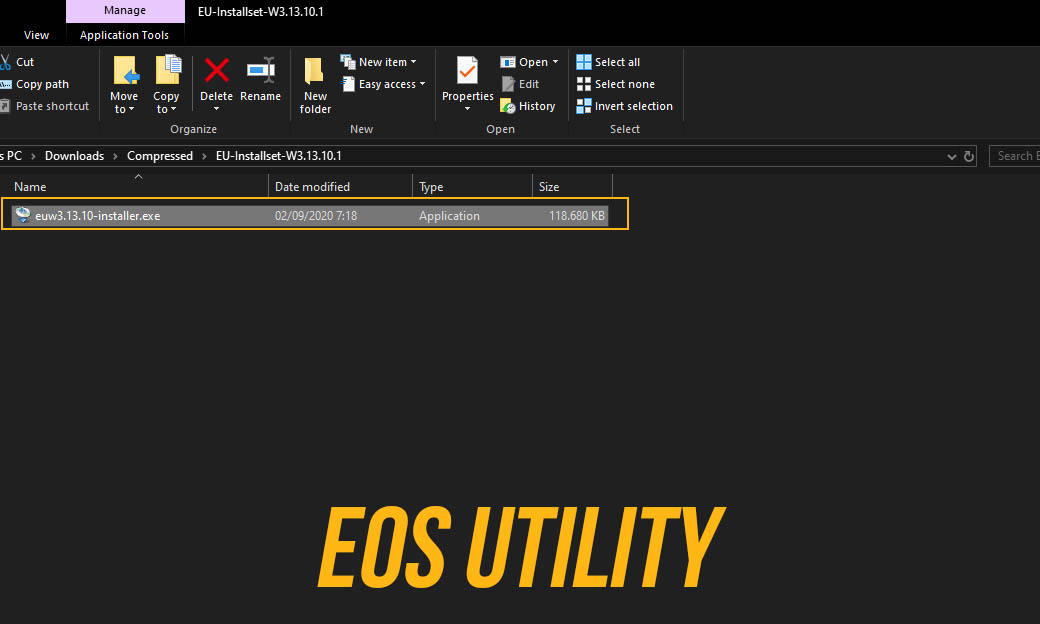
Task: Click the Select all icon
Action: pyautogui.click(x=584, y=62)
